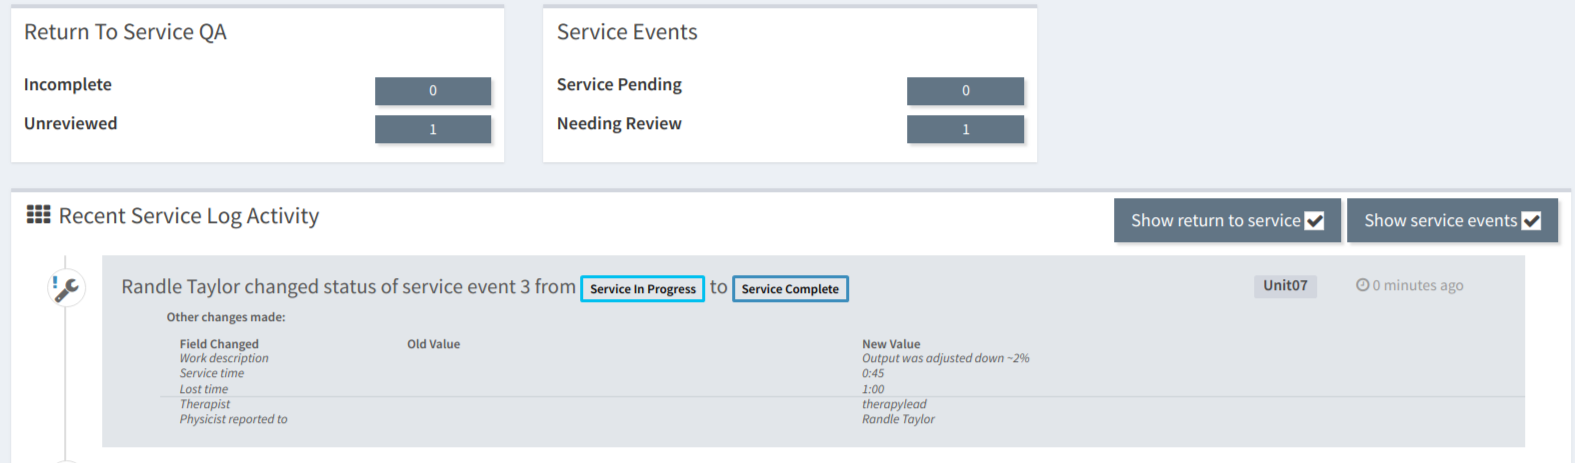Open the Needing Review count button
This screenshot has width=1575, height=463.
(x=965, y=129)
